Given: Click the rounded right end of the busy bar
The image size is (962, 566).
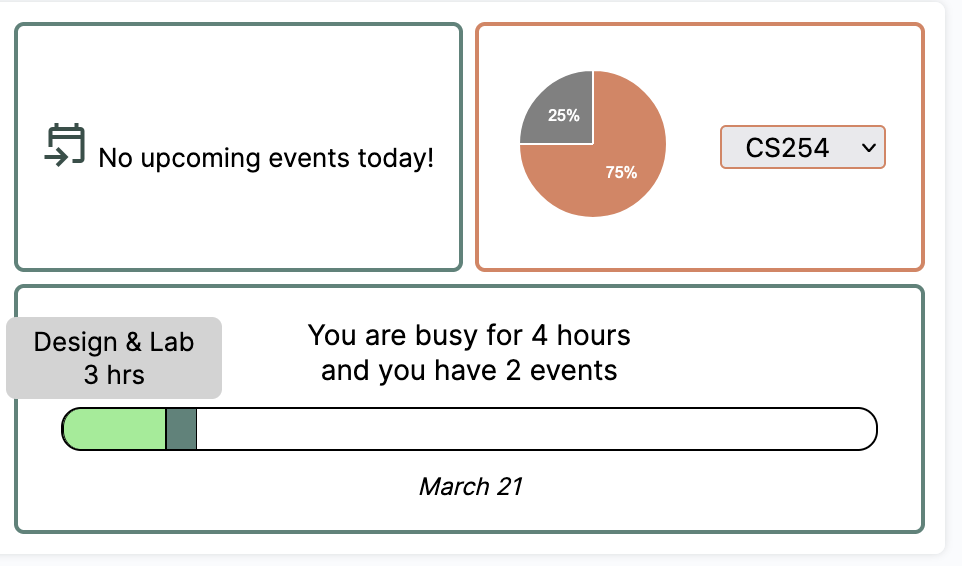Looking at the screenshot, I should pos(866,429).
